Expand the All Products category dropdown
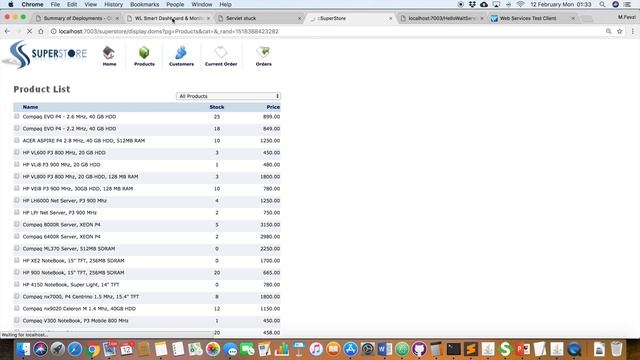 (x=228, y=96)
